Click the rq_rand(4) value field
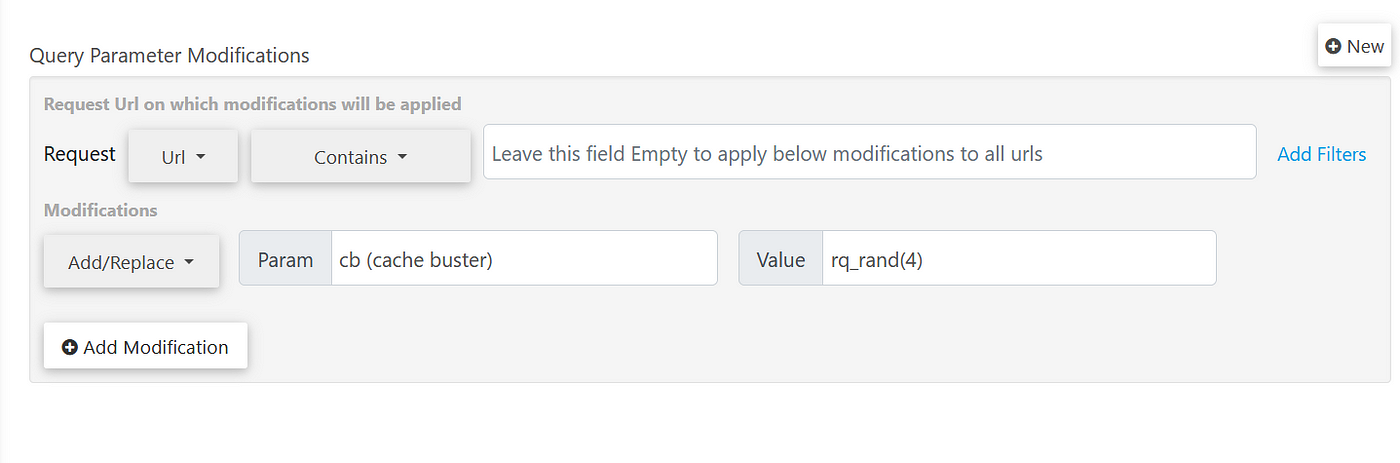1400x463 pixels. click(1019, 258)
